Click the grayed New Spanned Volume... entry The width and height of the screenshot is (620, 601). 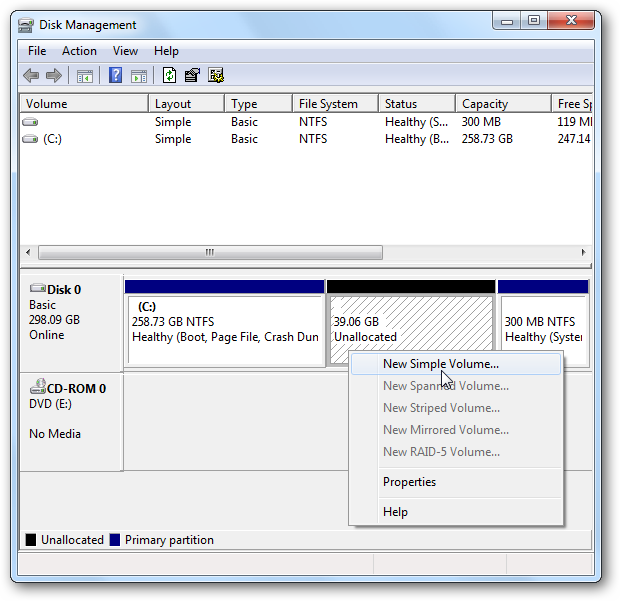[x=456, y=386]
